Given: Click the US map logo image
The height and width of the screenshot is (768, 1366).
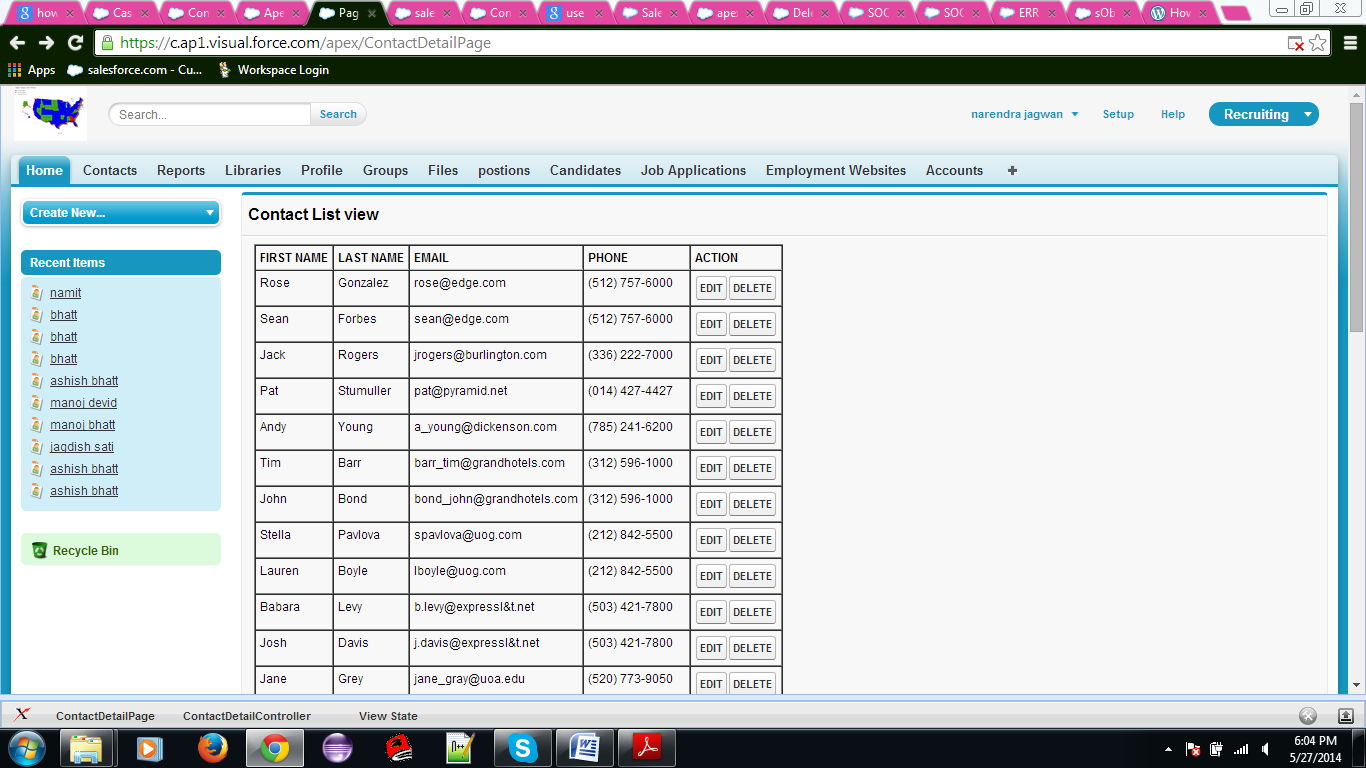Looking at the screenshot, I should pos(51,114).
